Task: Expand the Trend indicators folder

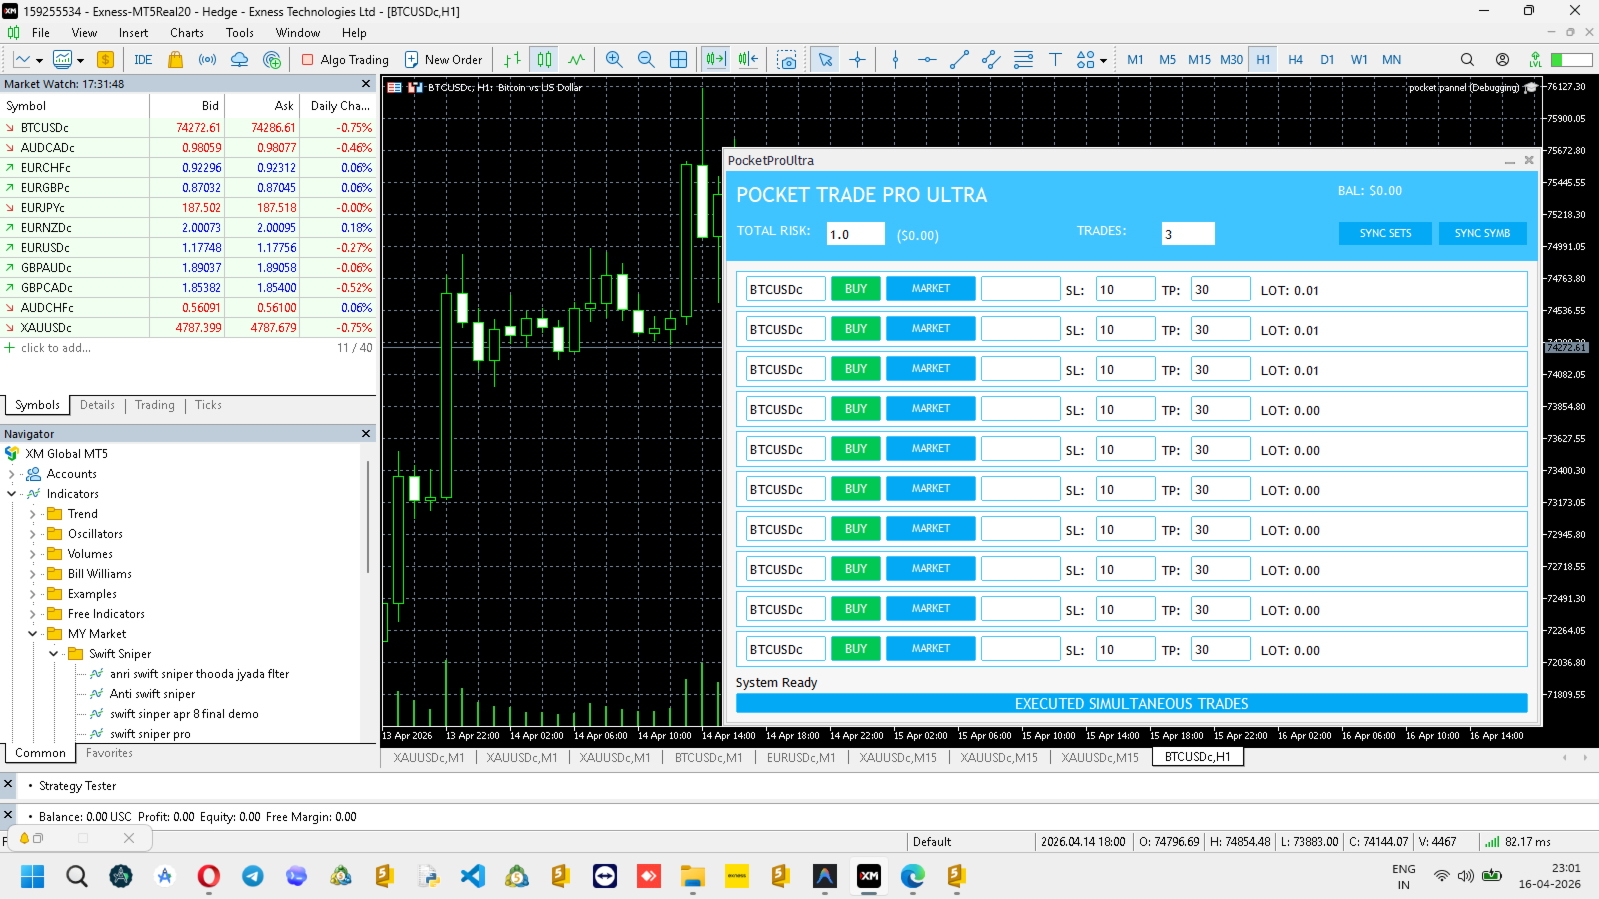Action: coord(32,514)
